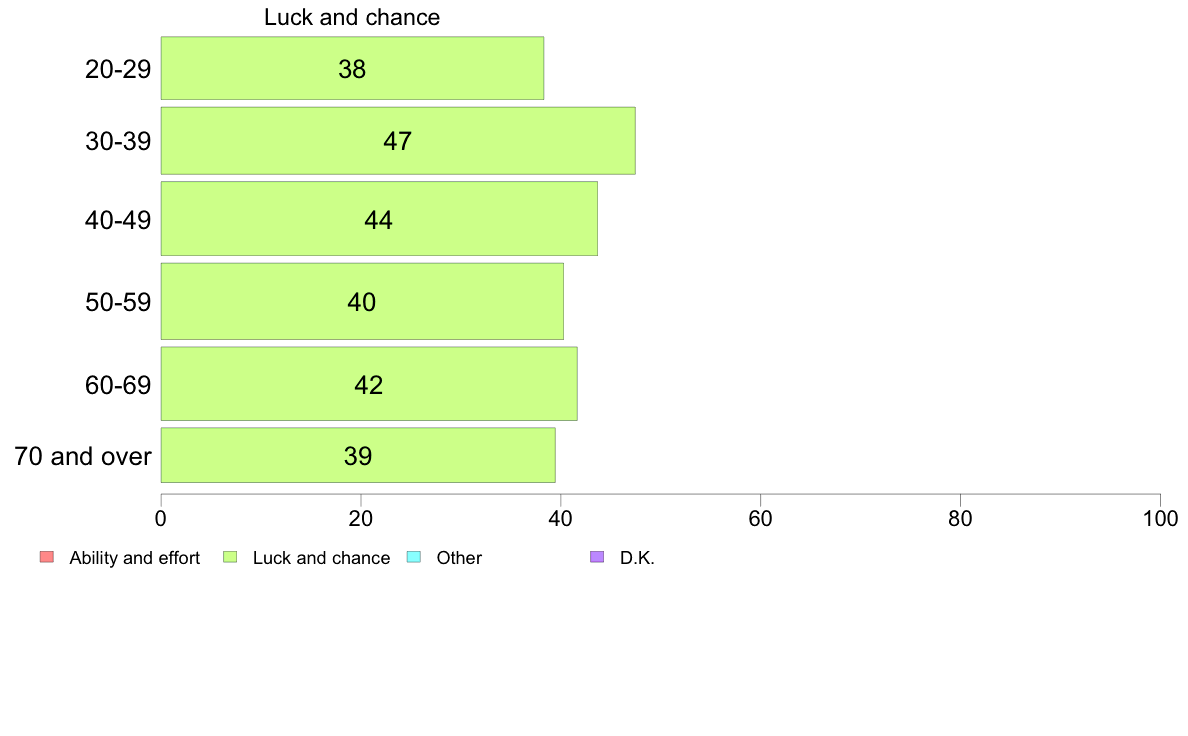Select the 60-69 bar showing 42
The height and width of the screenshot is (736, 1188).
click(369, 384)
